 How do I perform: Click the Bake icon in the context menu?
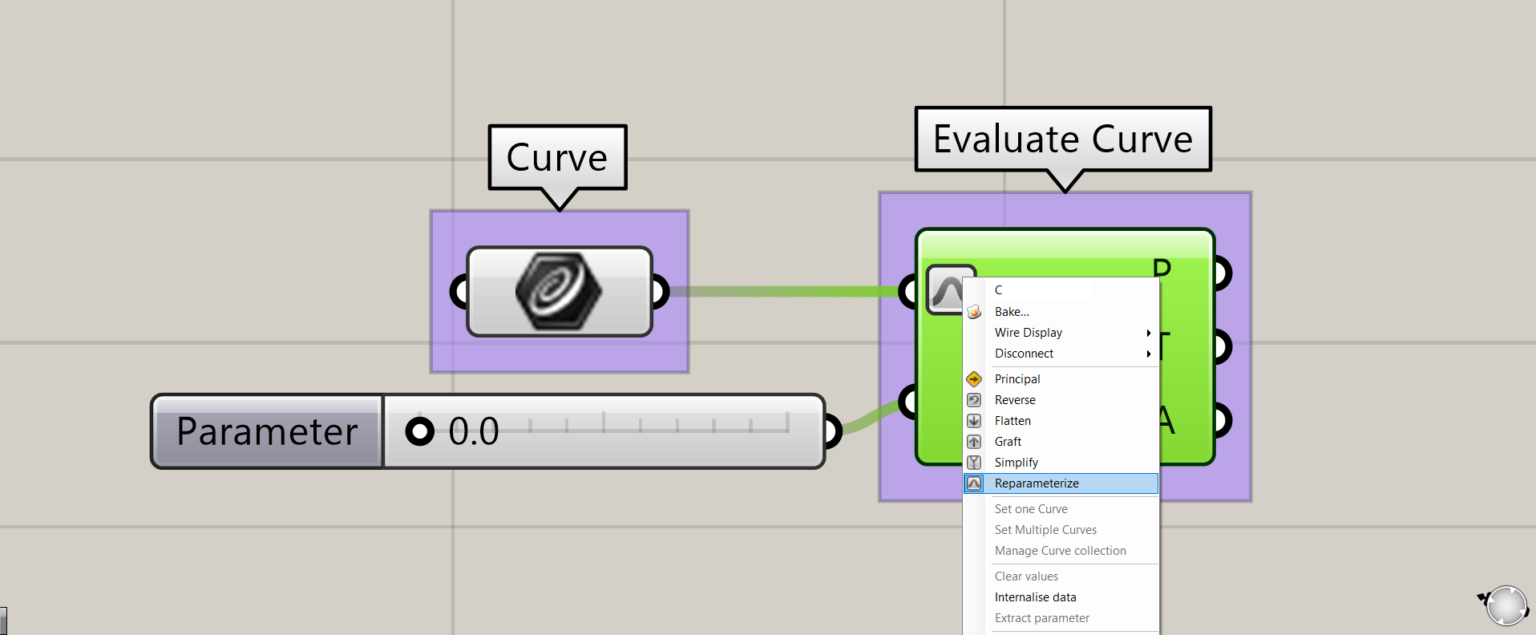coord(973,311)
